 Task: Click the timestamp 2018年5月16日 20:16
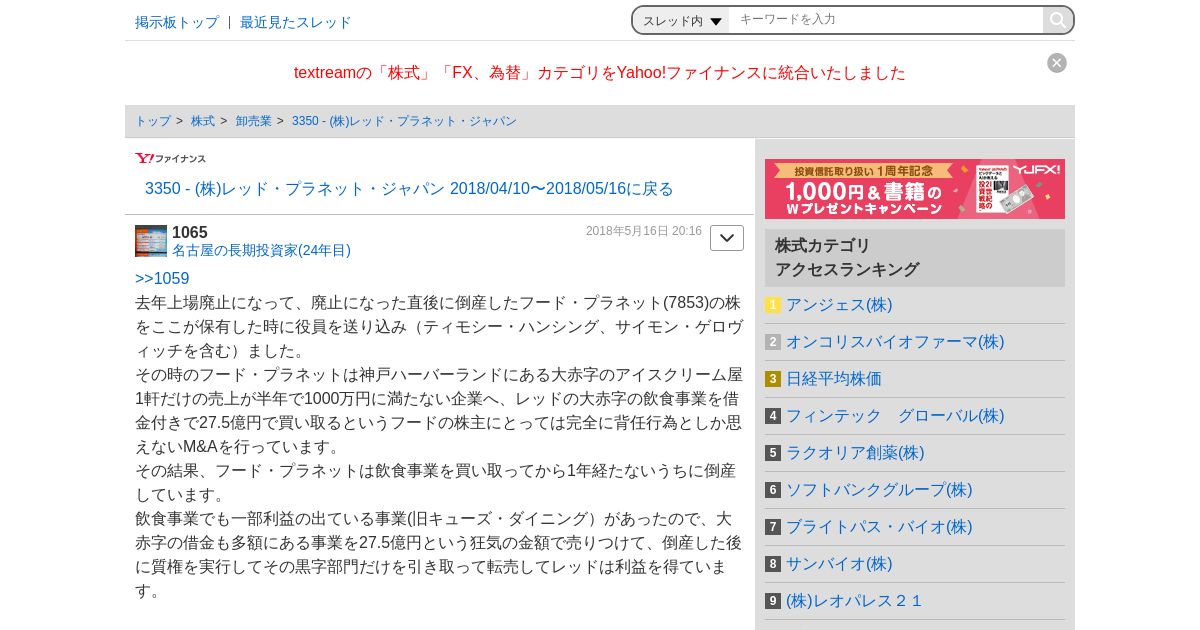point(644,231)
